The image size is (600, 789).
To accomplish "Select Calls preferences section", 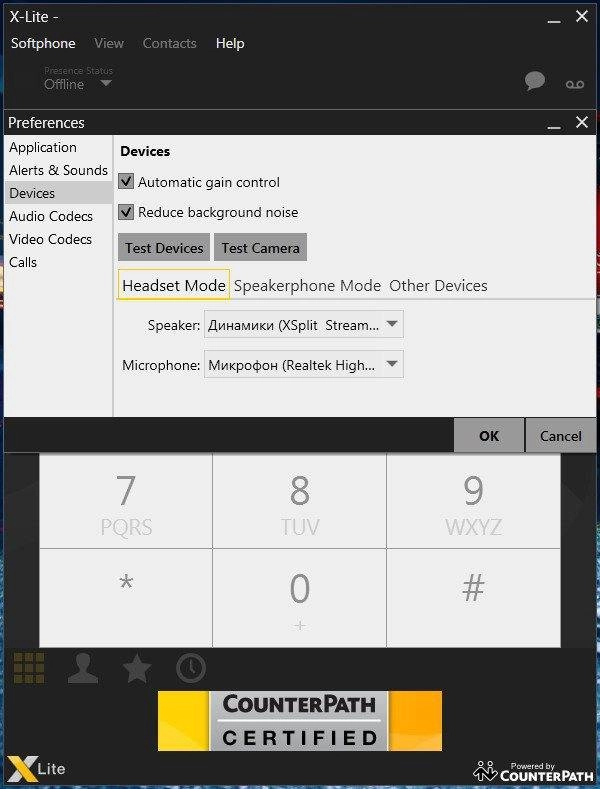I will point(58,262).
